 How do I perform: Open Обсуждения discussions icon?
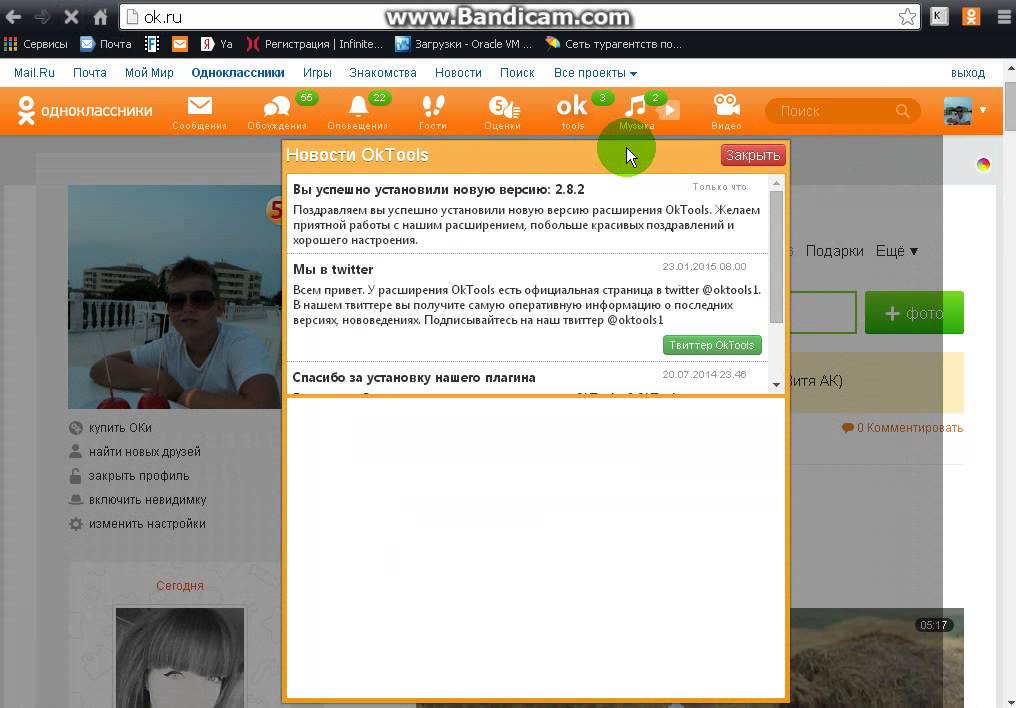coord(277,112)
